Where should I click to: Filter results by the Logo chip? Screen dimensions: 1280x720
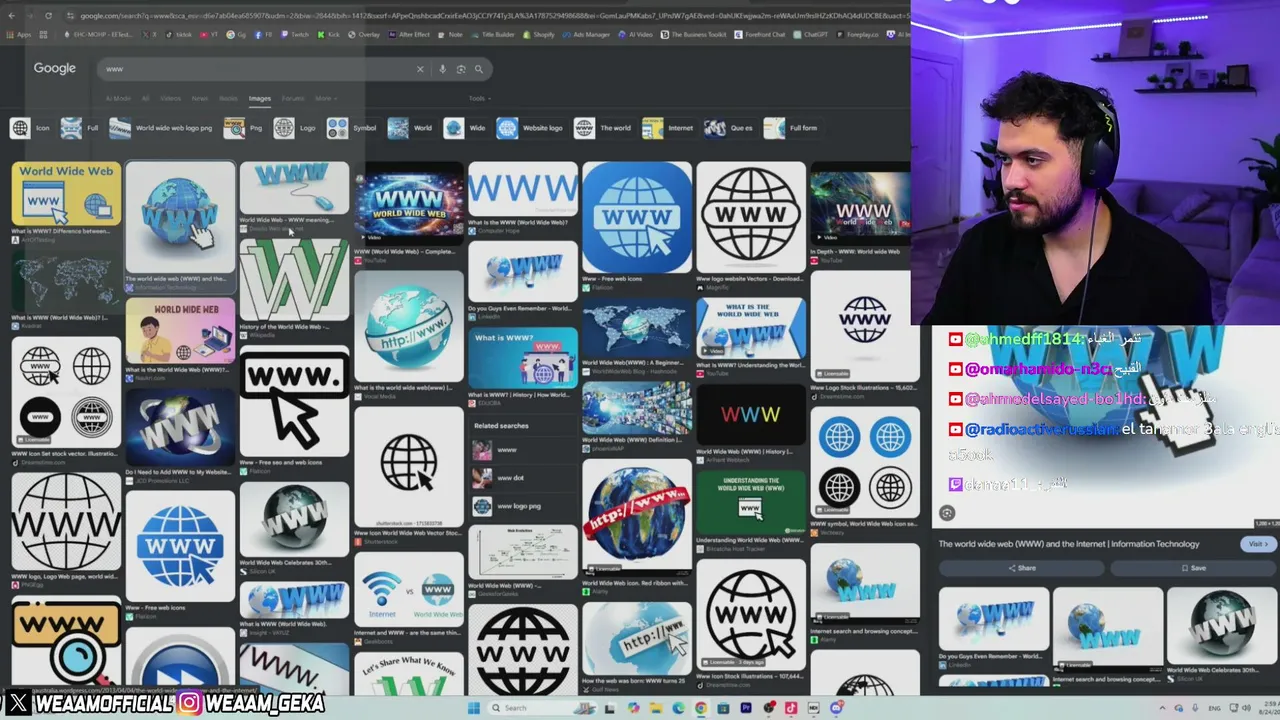coord(296,128)
